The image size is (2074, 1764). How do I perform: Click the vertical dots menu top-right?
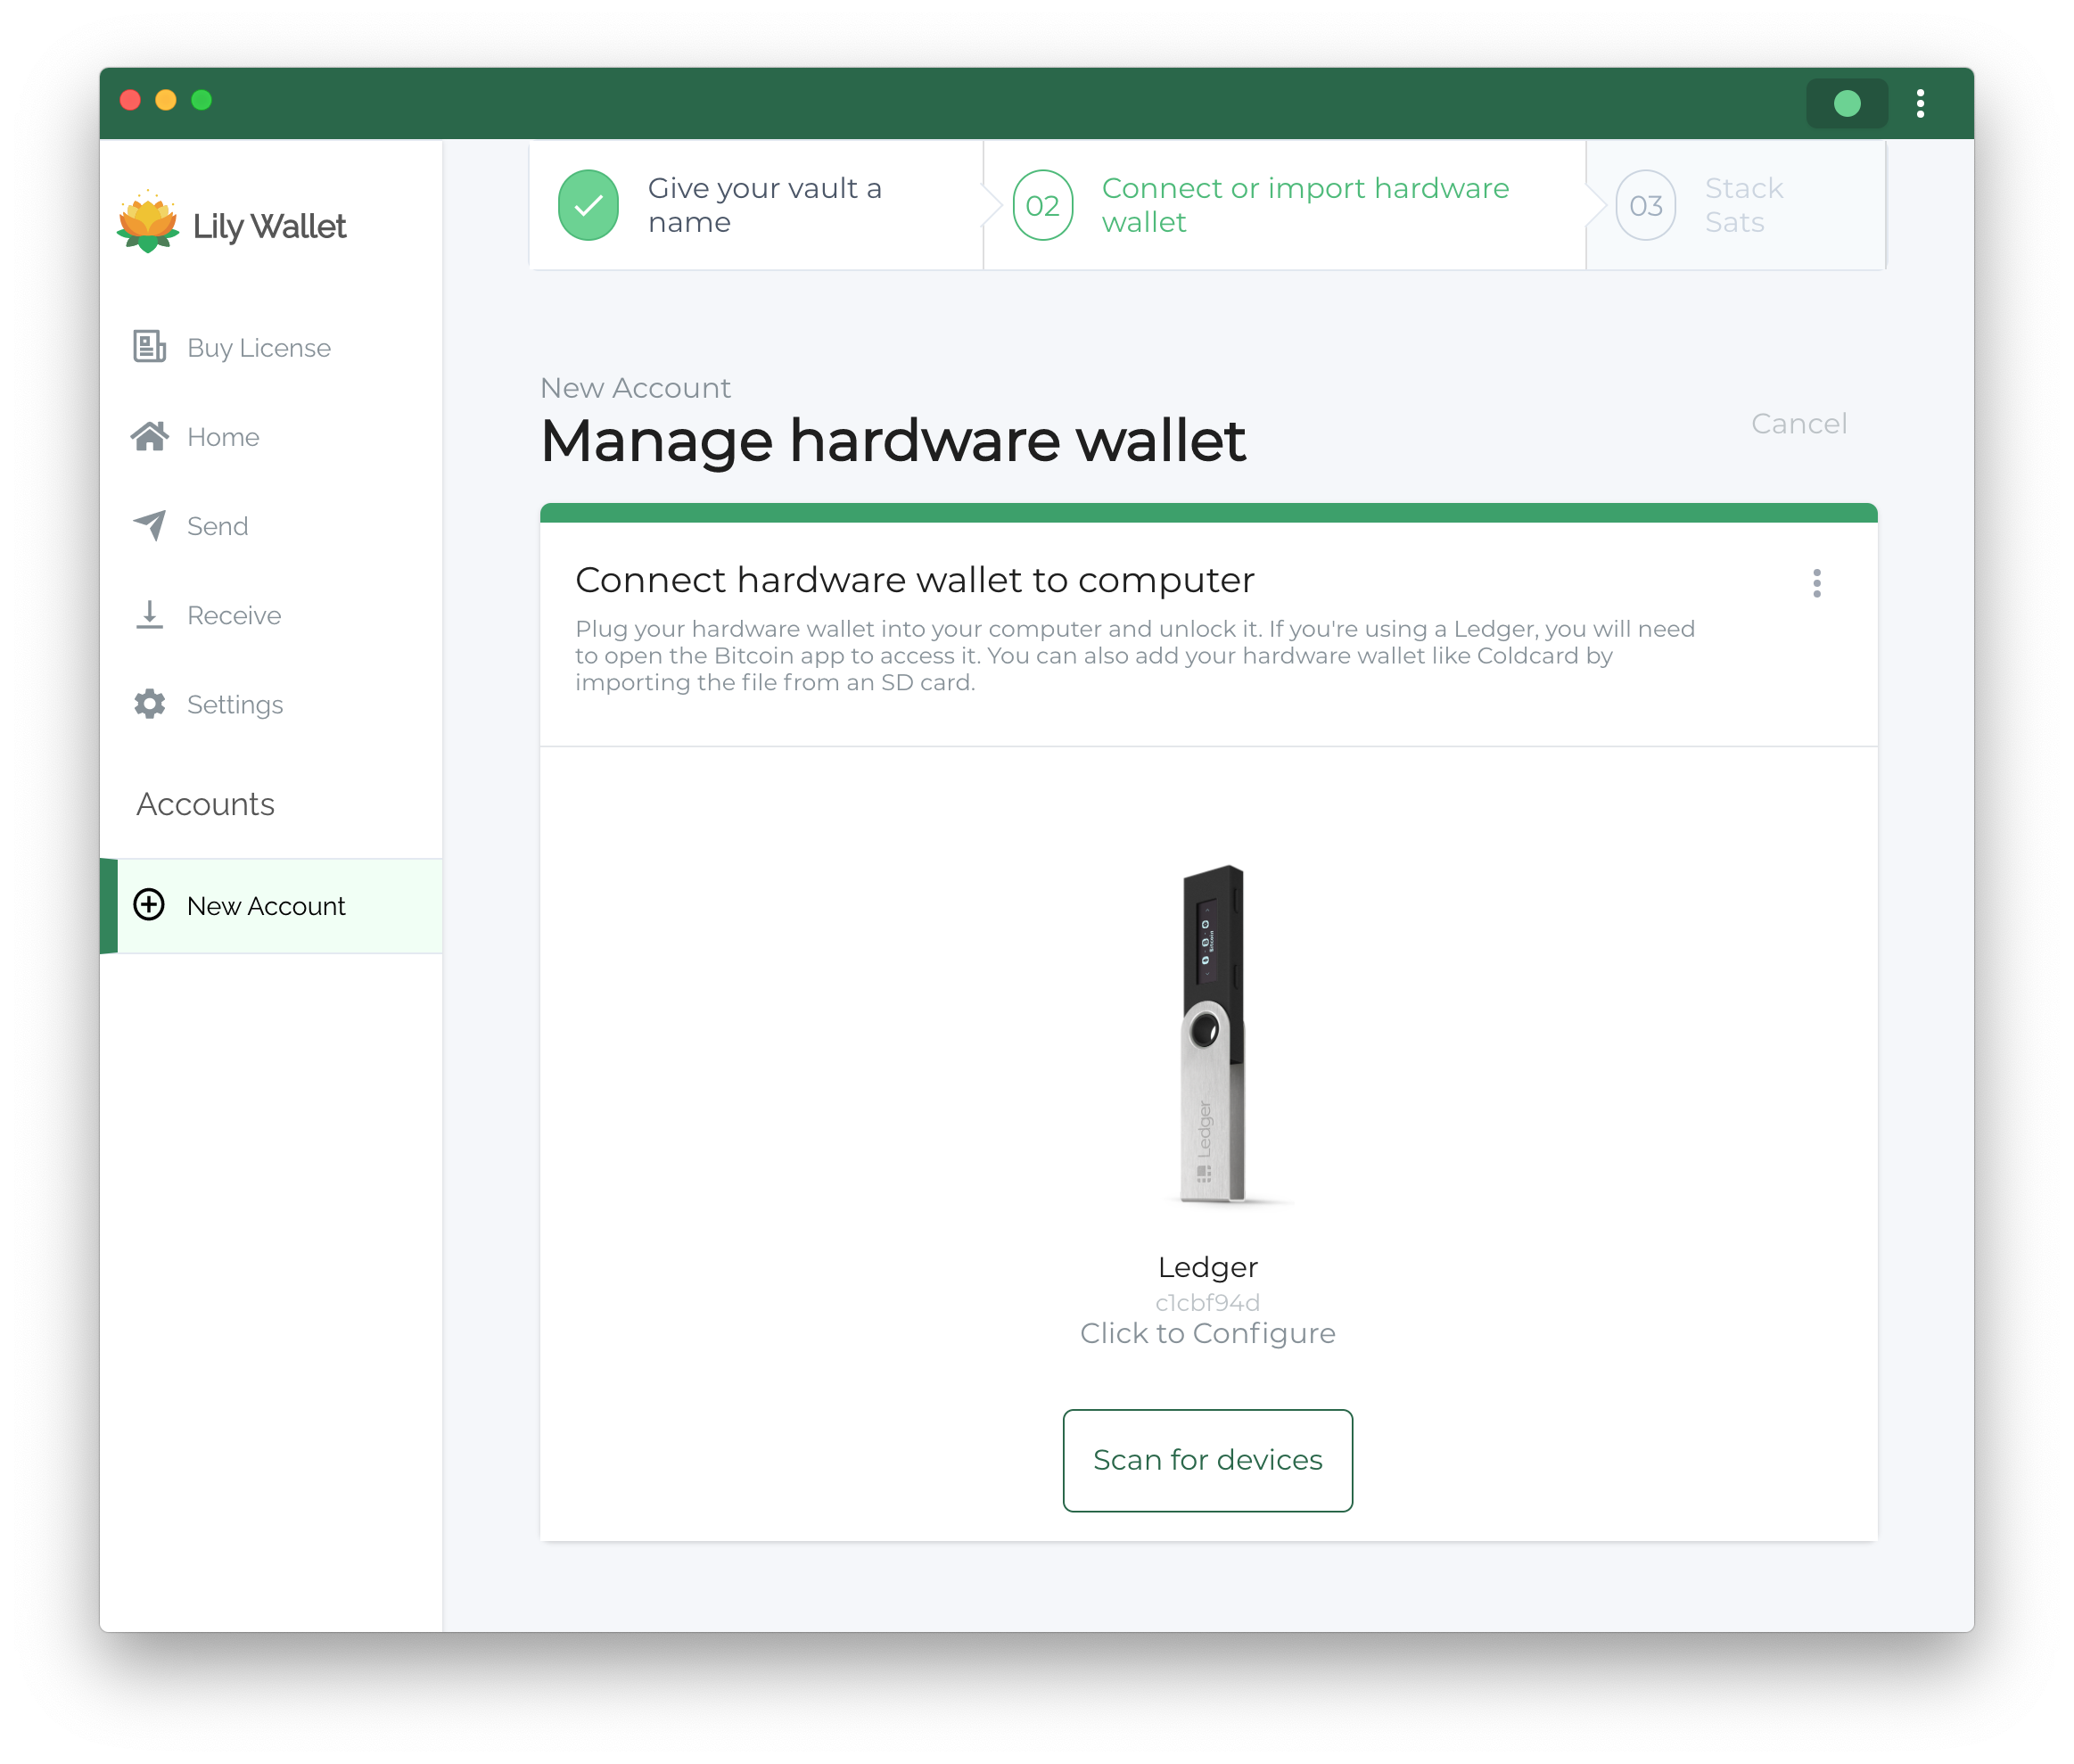[x=1923, y=102]
